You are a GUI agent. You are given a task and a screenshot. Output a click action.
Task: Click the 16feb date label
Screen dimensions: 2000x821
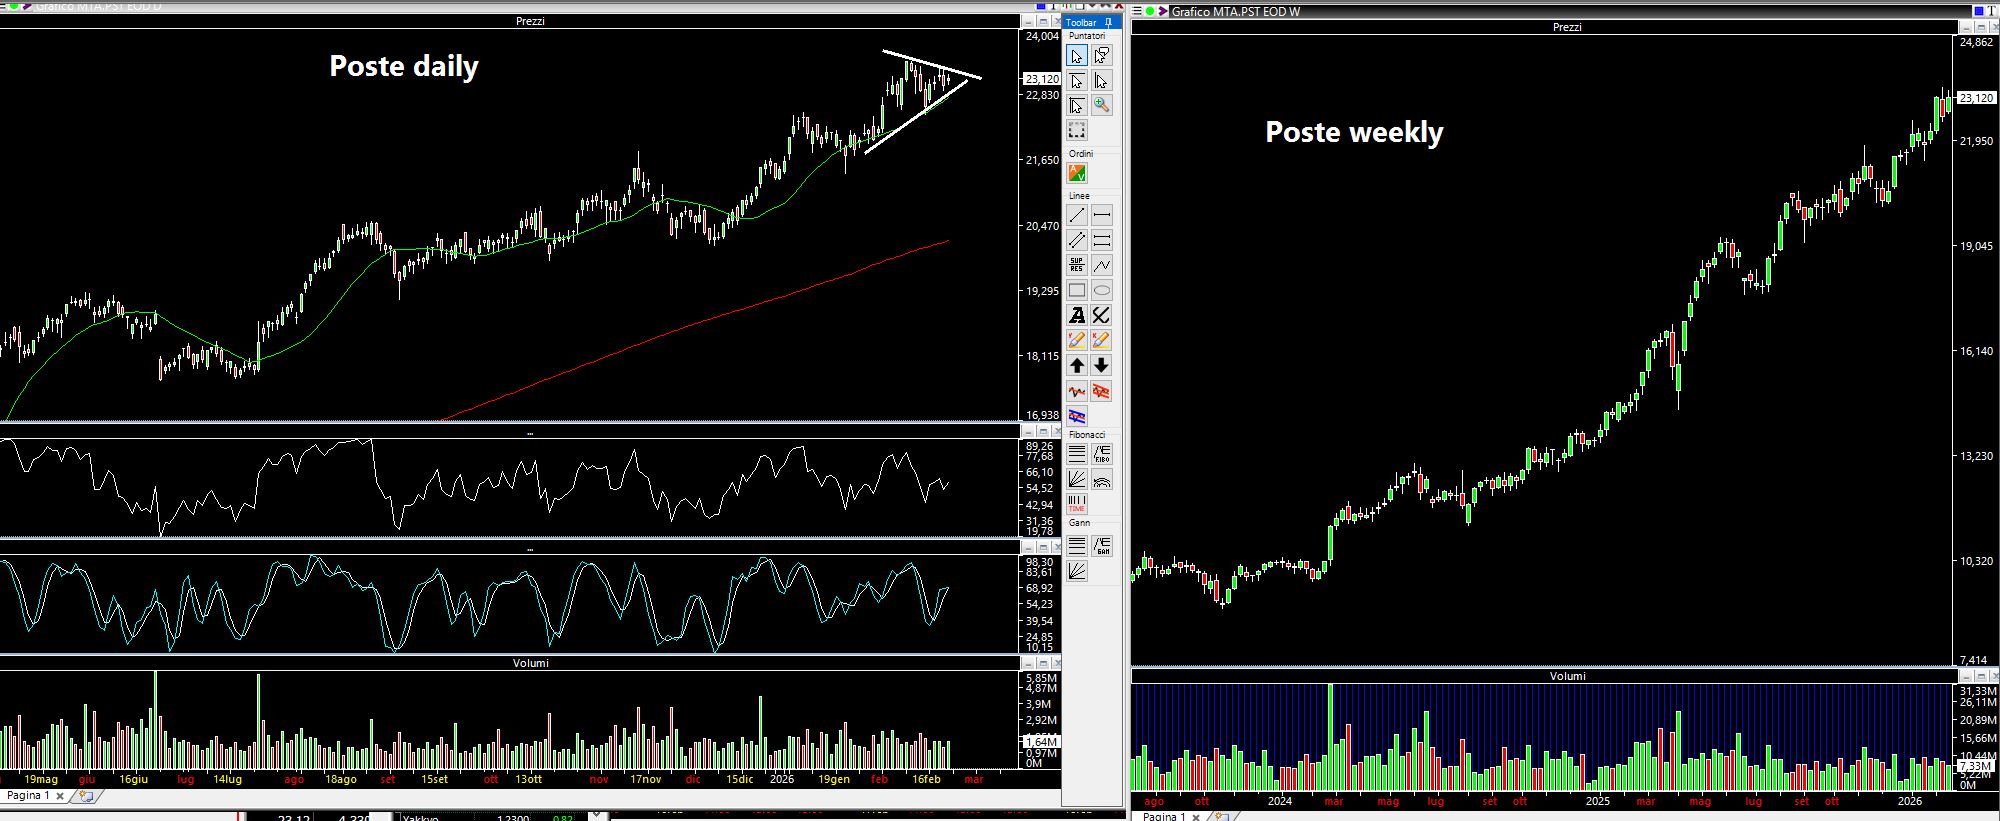pyautogui.click(x=927, y=779)
